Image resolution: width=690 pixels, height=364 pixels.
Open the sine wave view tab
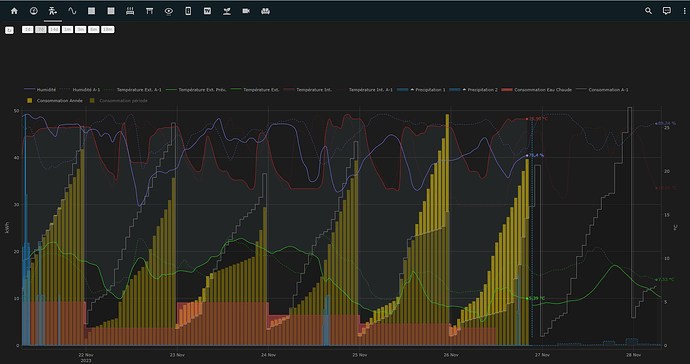(x=72, y=11)
